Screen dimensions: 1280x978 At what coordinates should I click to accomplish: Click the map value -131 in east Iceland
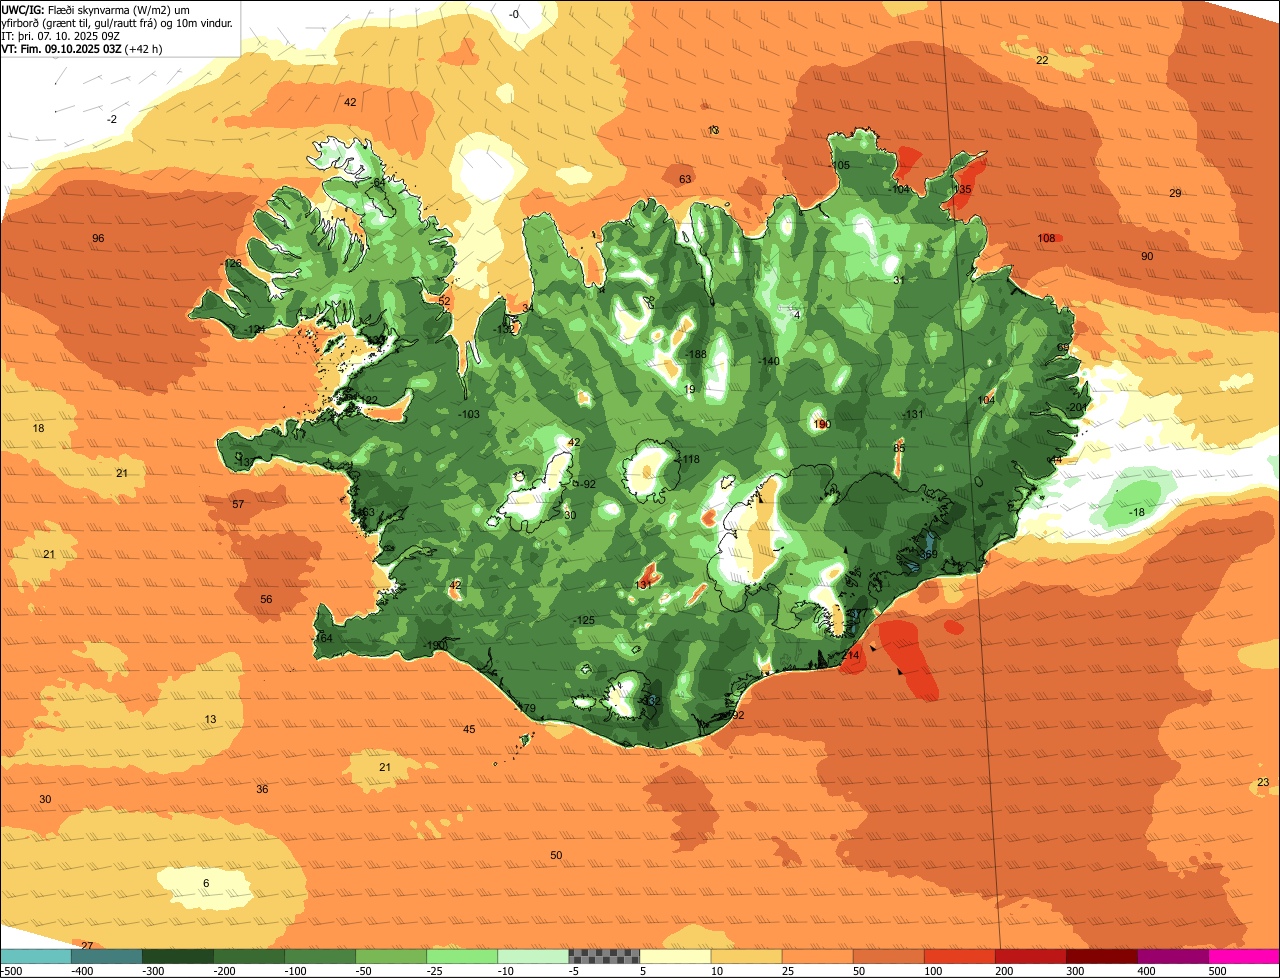click(x=912, y=414)
